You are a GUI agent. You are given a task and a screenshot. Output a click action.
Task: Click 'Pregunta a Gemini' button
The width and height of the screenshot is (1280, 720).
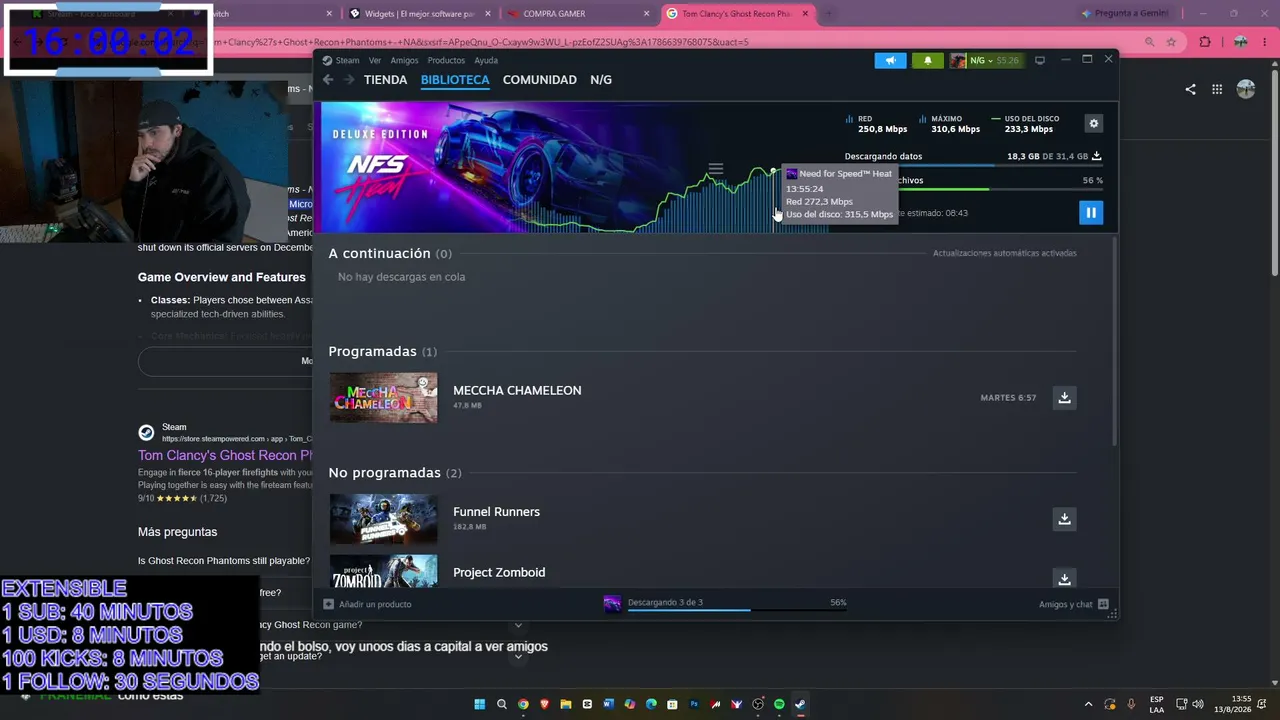click(1125, 14)
